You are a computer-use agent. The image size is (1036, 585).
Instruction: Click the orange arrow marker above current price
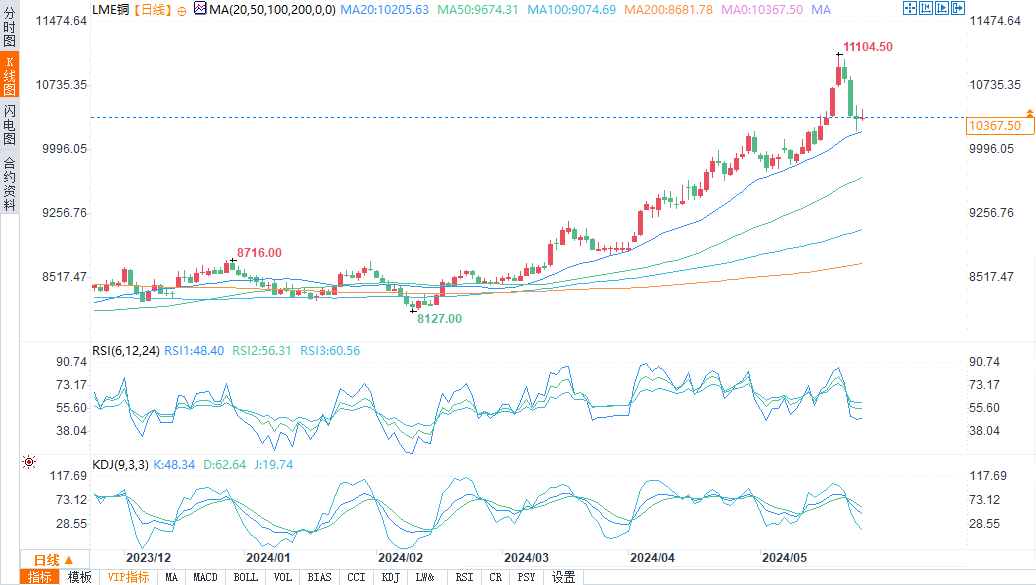tap(1029, 115)
